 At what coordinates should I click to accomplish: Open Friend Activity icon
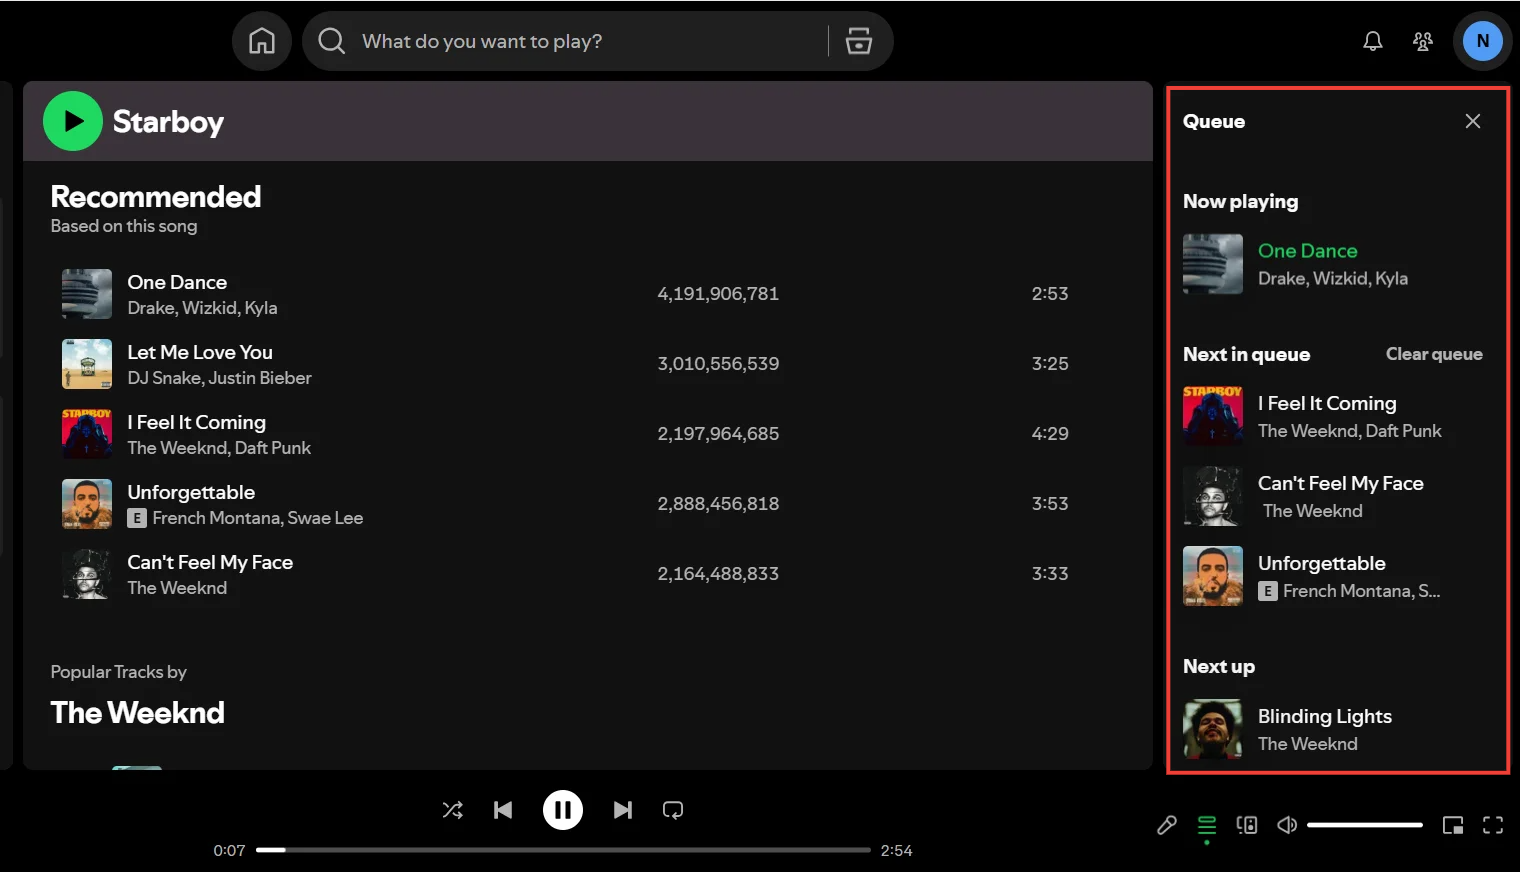[x=1422, y=41]
